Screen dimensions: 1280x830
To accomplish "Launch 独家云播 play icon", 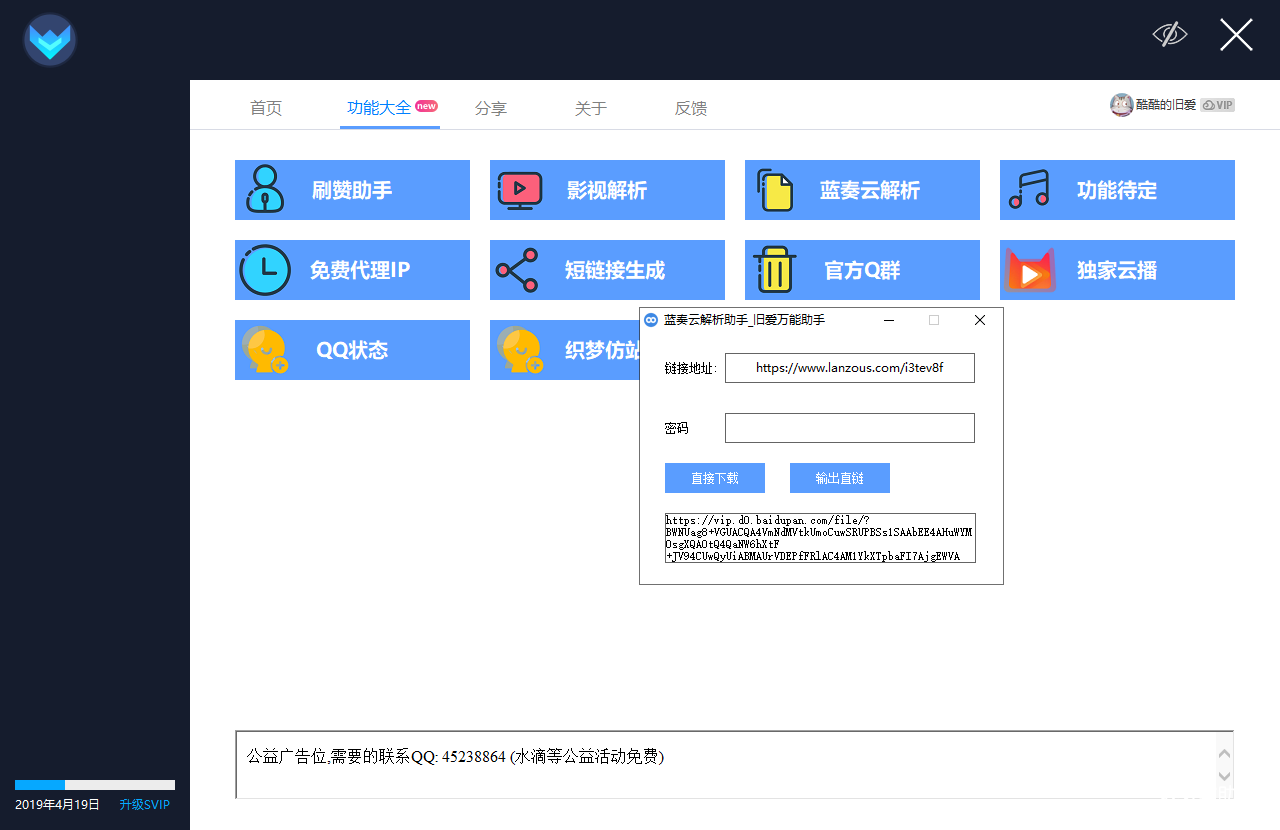I will pyautogui.click(x=1029, y=270).
